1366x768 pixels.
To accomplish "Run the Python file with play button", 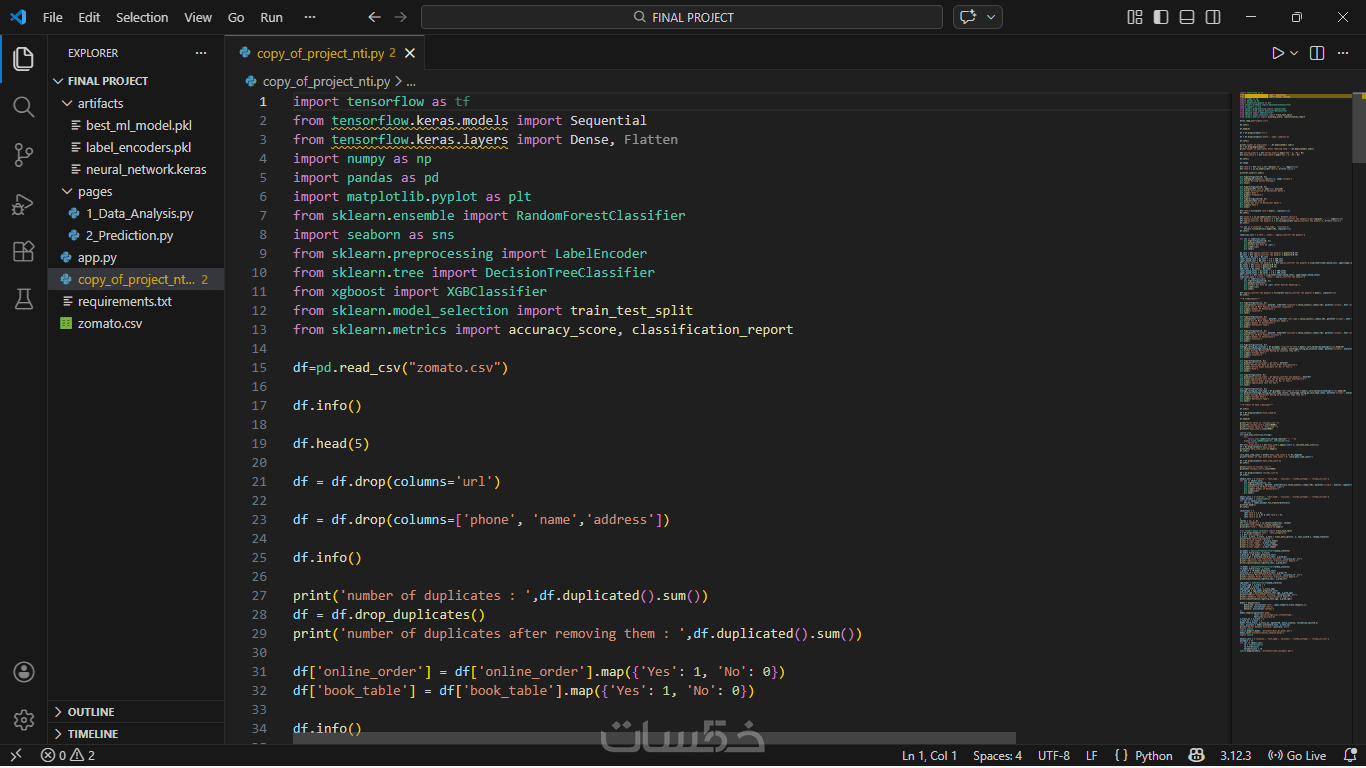I will tap(1277, 53).
